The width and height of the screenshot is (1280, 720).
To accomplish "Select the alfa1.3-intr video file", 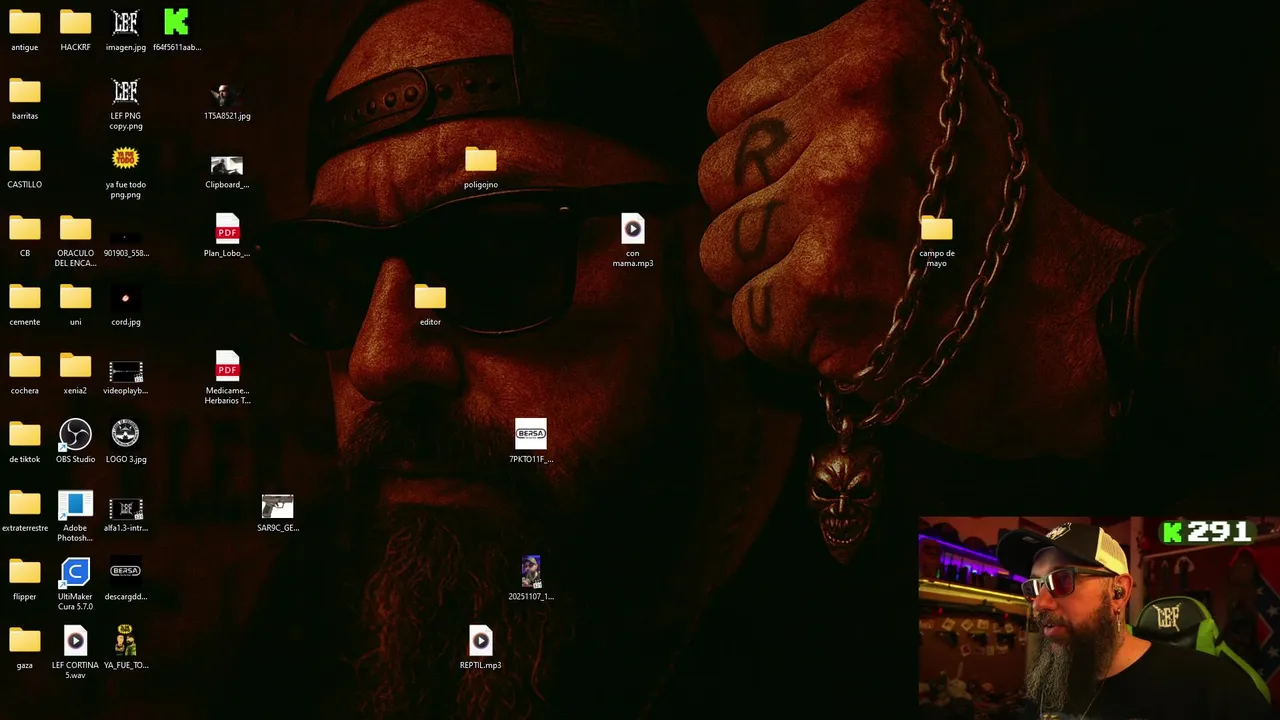I will tap(125, 509).
